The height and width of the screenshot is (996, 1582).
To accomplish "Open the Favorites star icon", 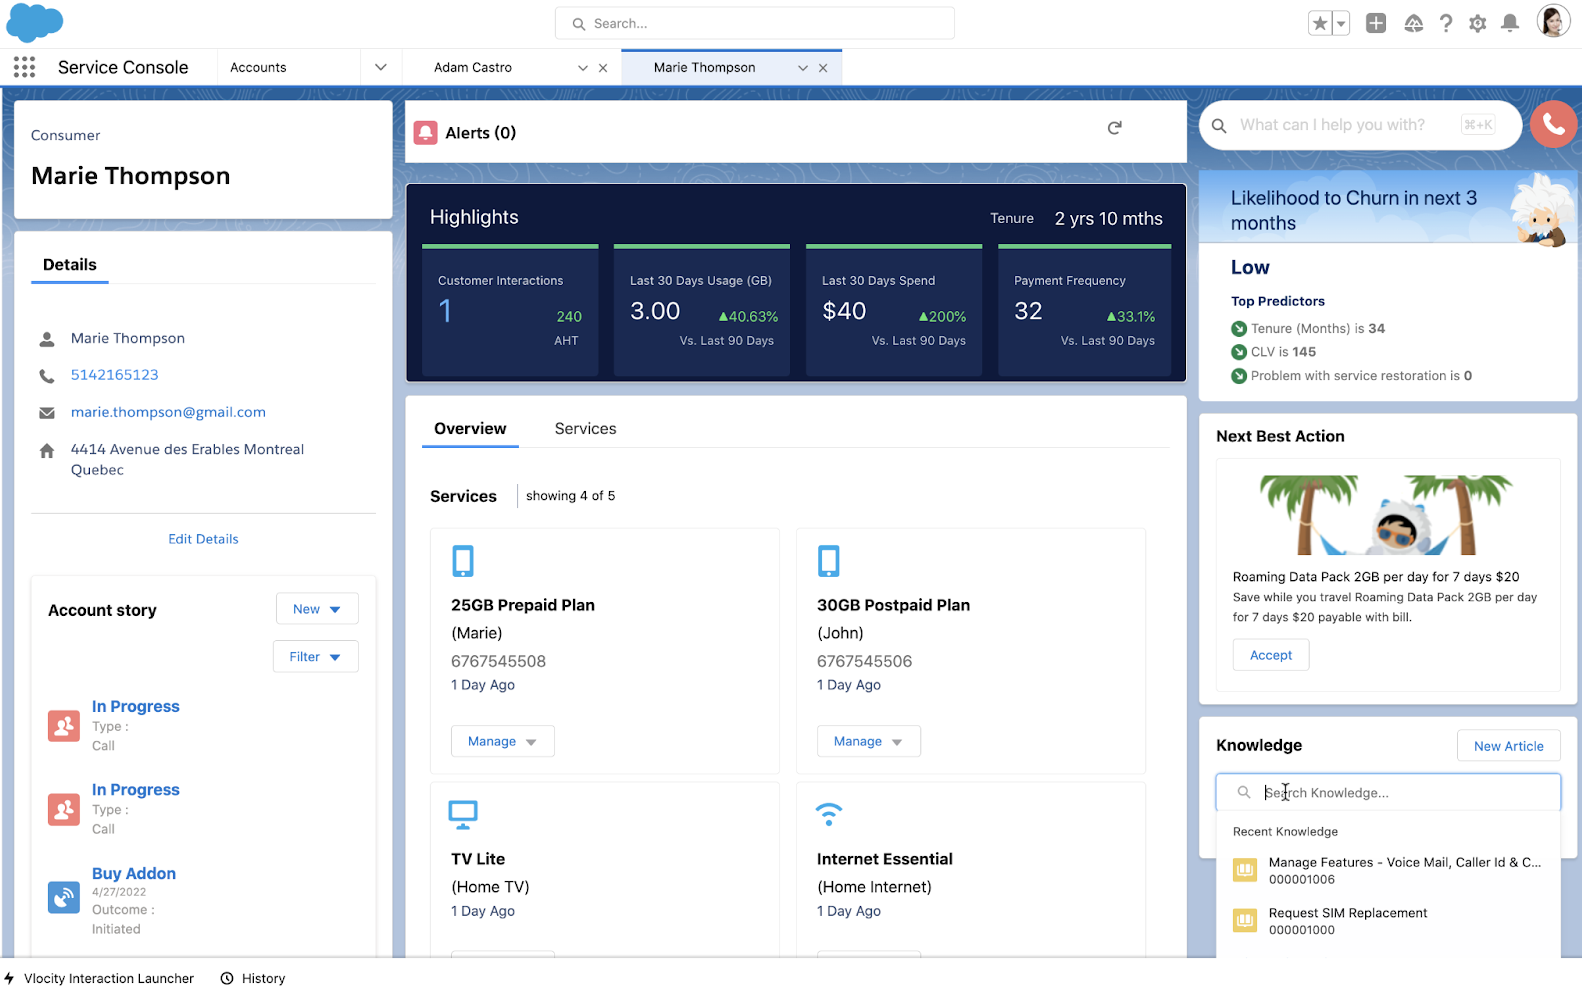I will (x=1320, y=23).
